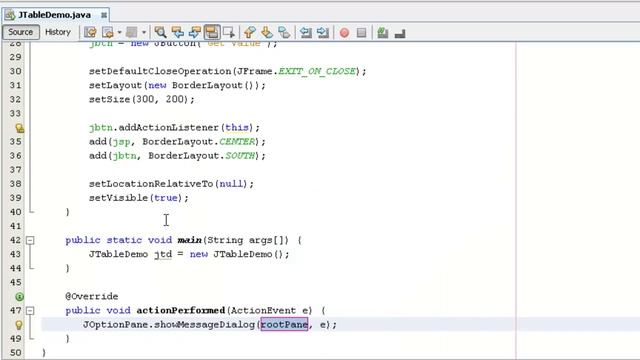640x360 pixels.
Task: Jump to next bookmark
Action: click(267, 32)
